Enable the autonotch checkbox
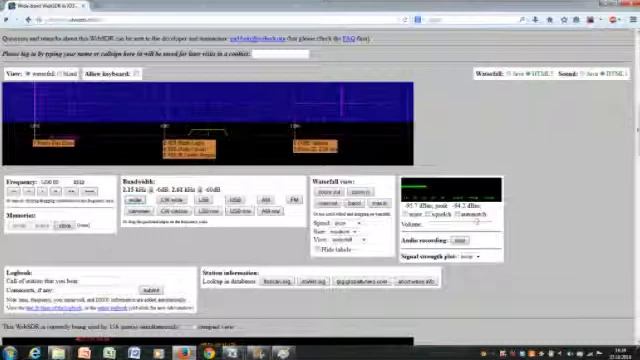The width and height of the screenshot is (640, 360). coord(458,214)
